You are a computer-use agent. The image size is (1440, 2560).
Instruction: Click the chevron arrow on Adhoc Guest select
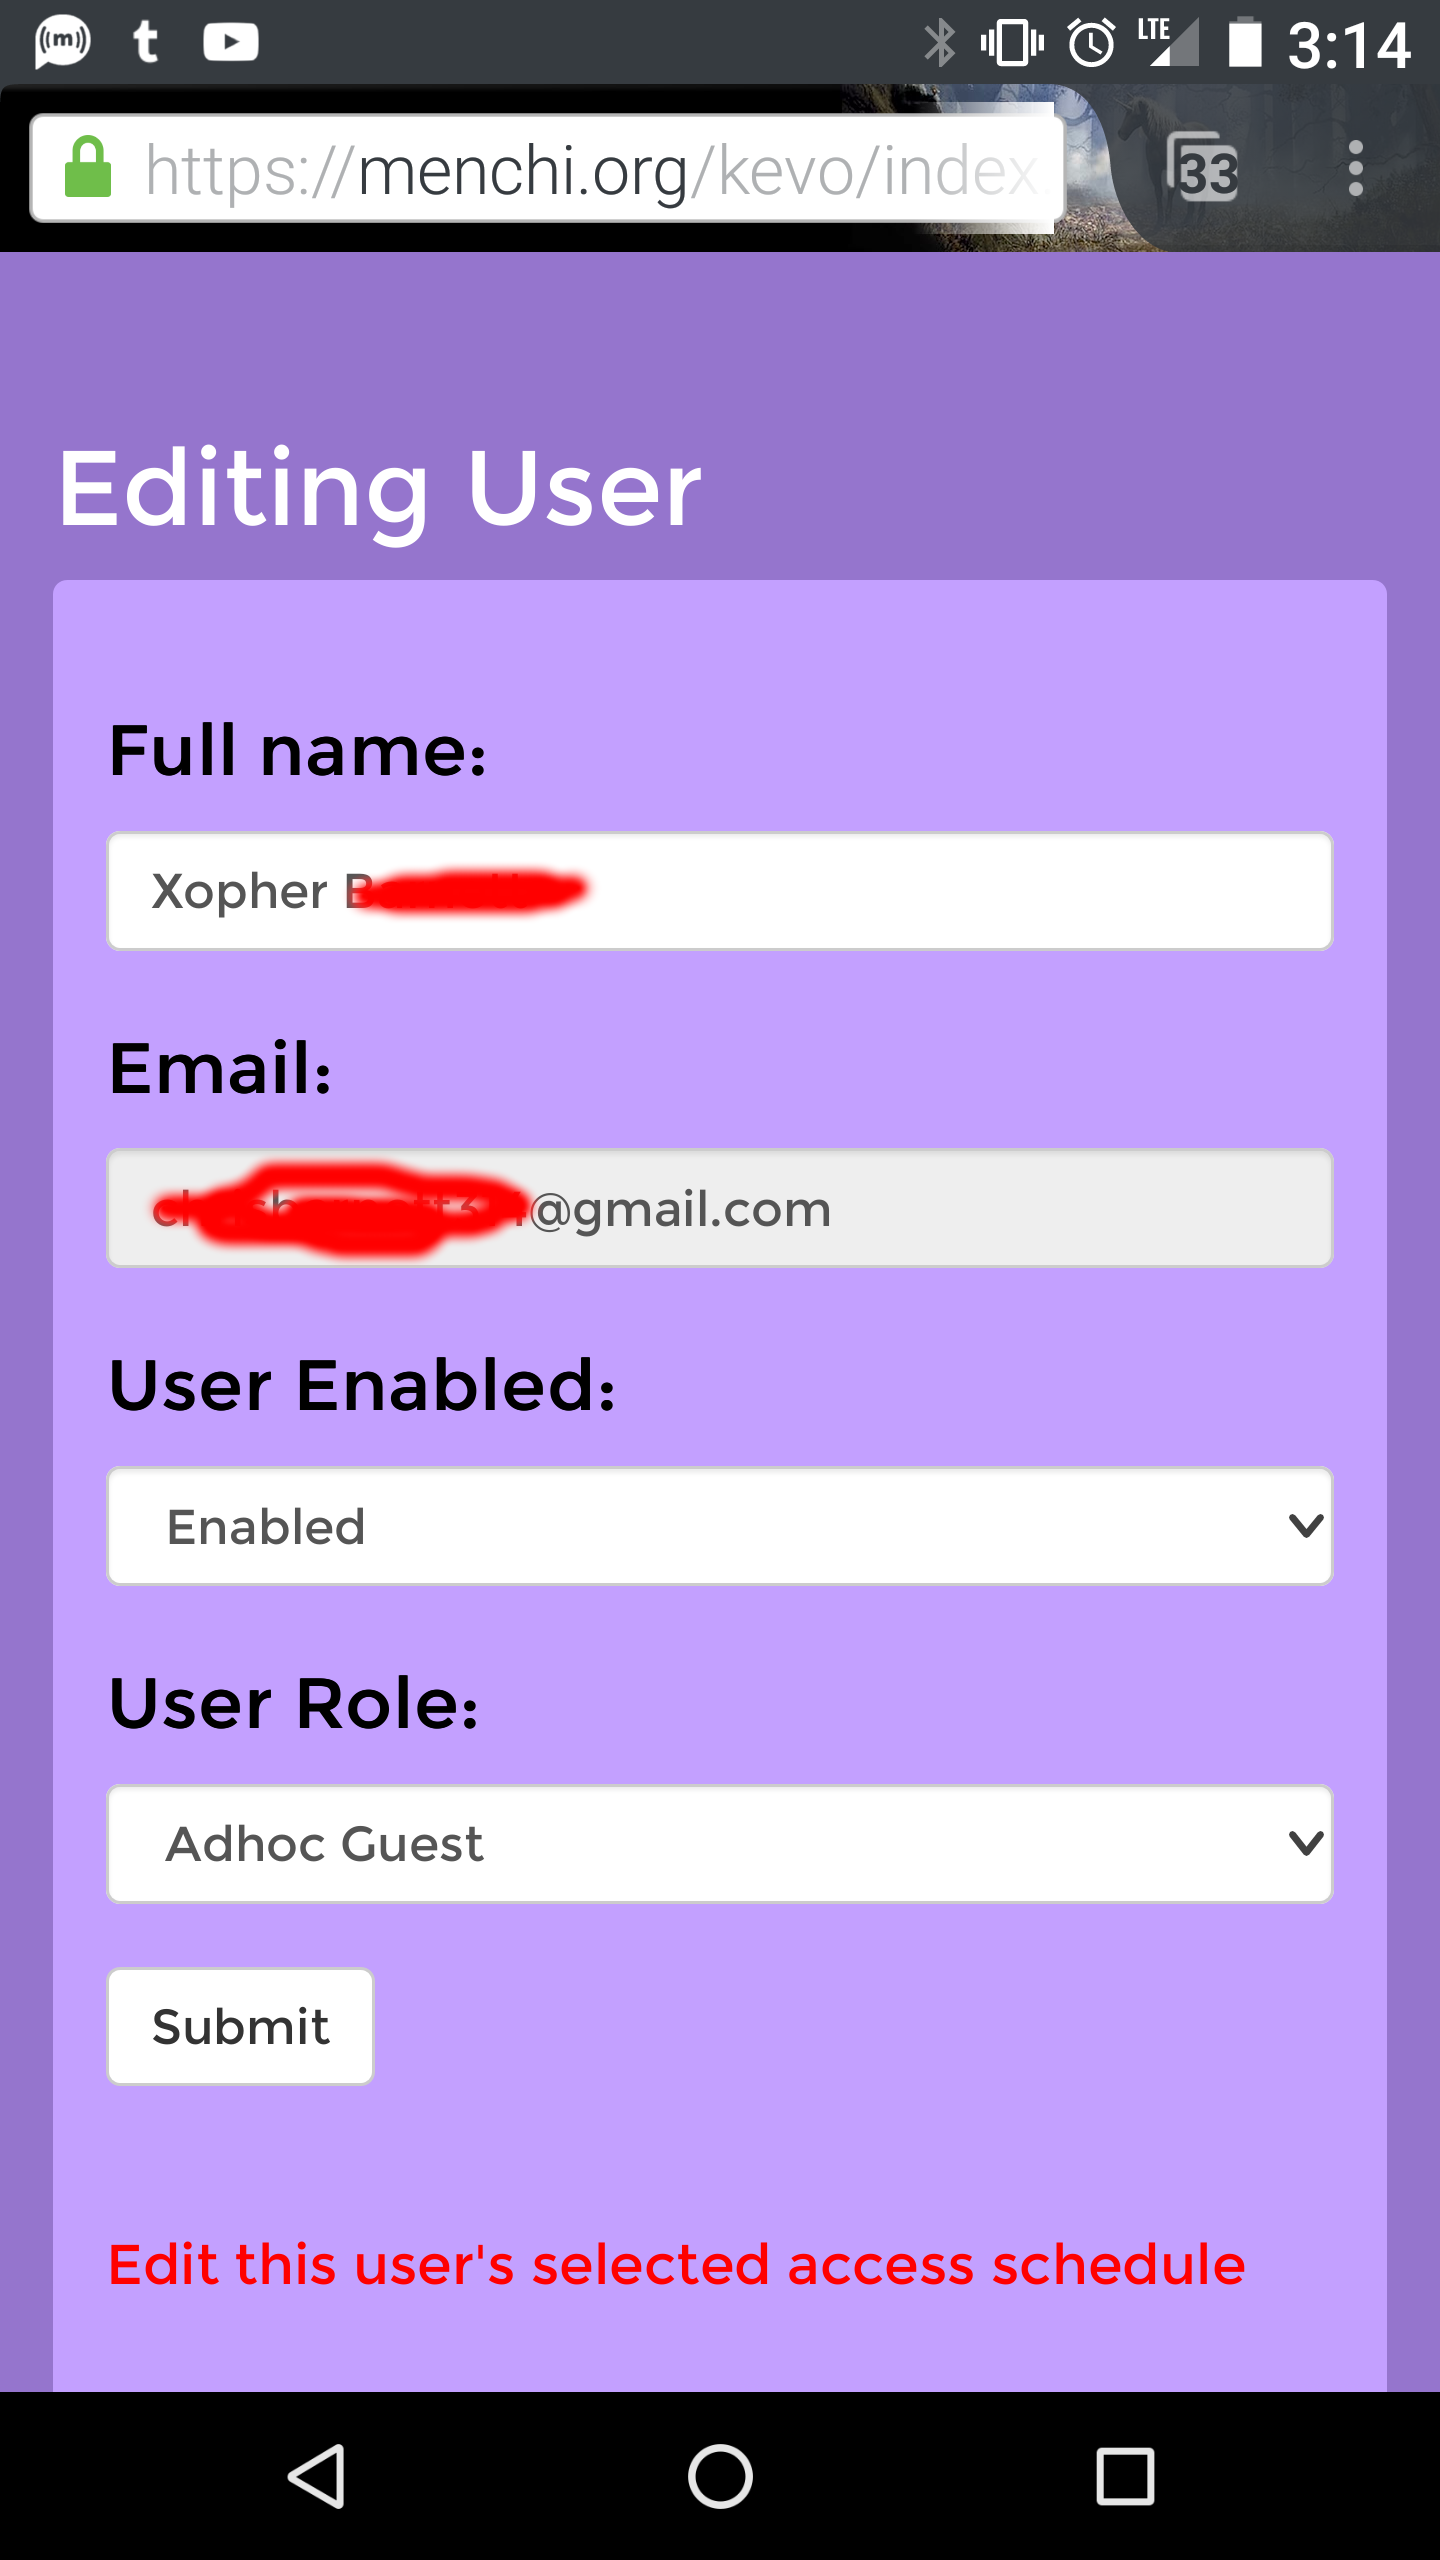point(1305,1843)
